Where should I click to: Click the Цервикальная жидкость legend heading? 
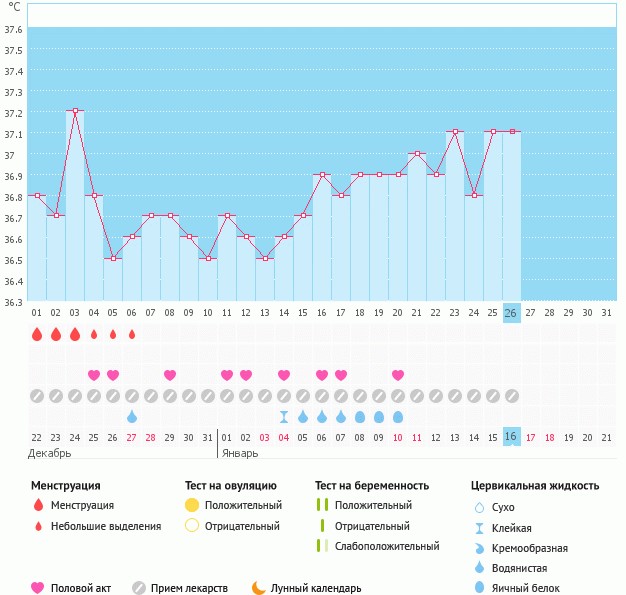535,485
